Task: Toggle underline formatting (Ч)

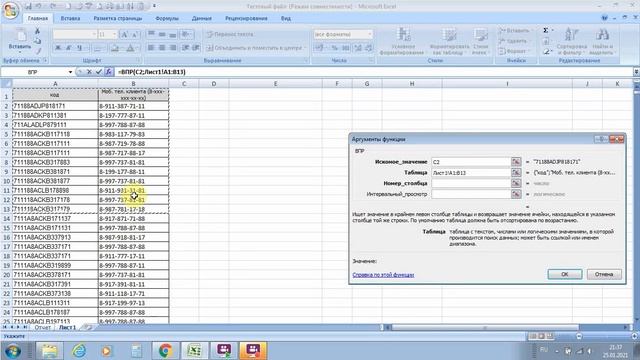Action: 80,48
